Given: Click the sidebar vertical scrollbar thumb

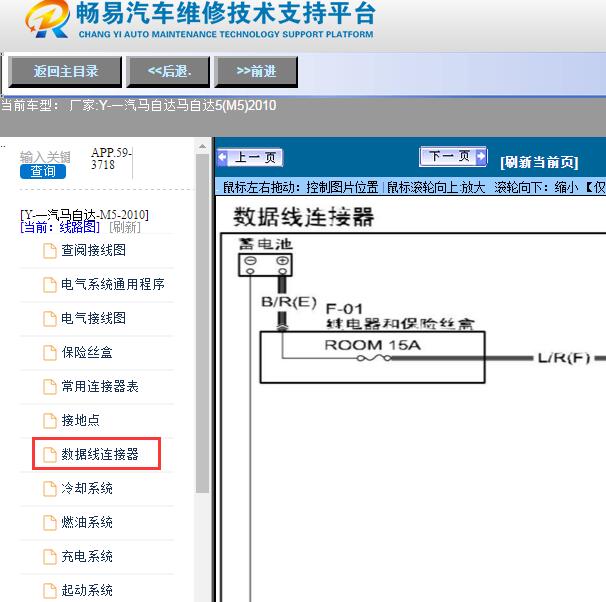Looking at the screenshot, I should coord(202,323).
